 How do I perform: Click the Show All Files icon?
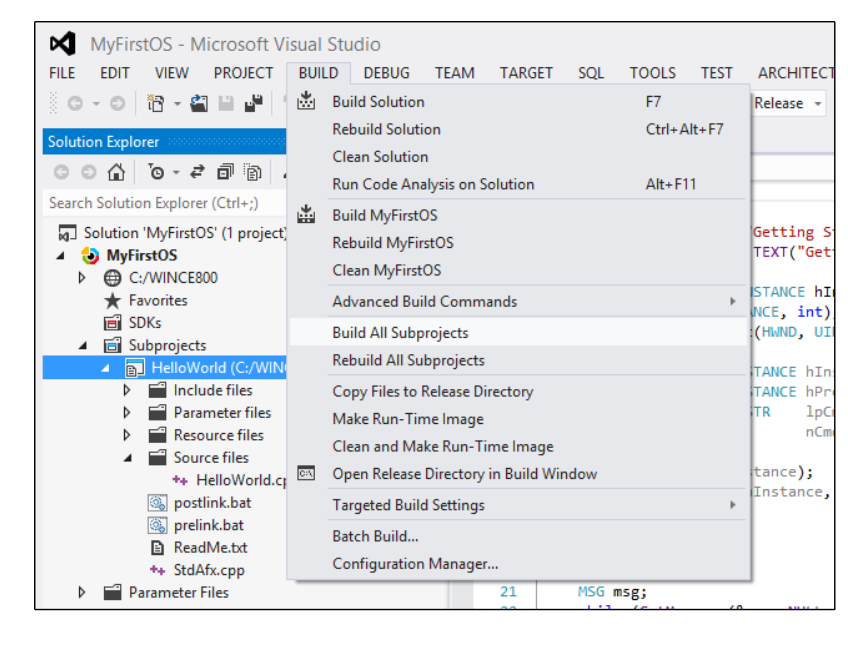coord(253,172)
